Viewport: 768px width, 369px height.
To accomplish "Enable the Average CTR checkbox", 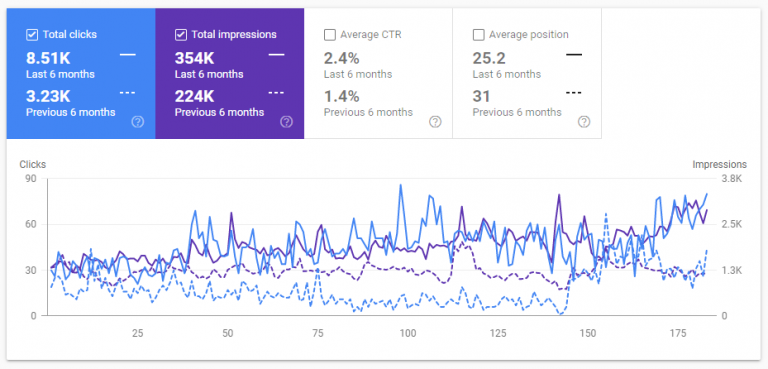I will 330,35.
